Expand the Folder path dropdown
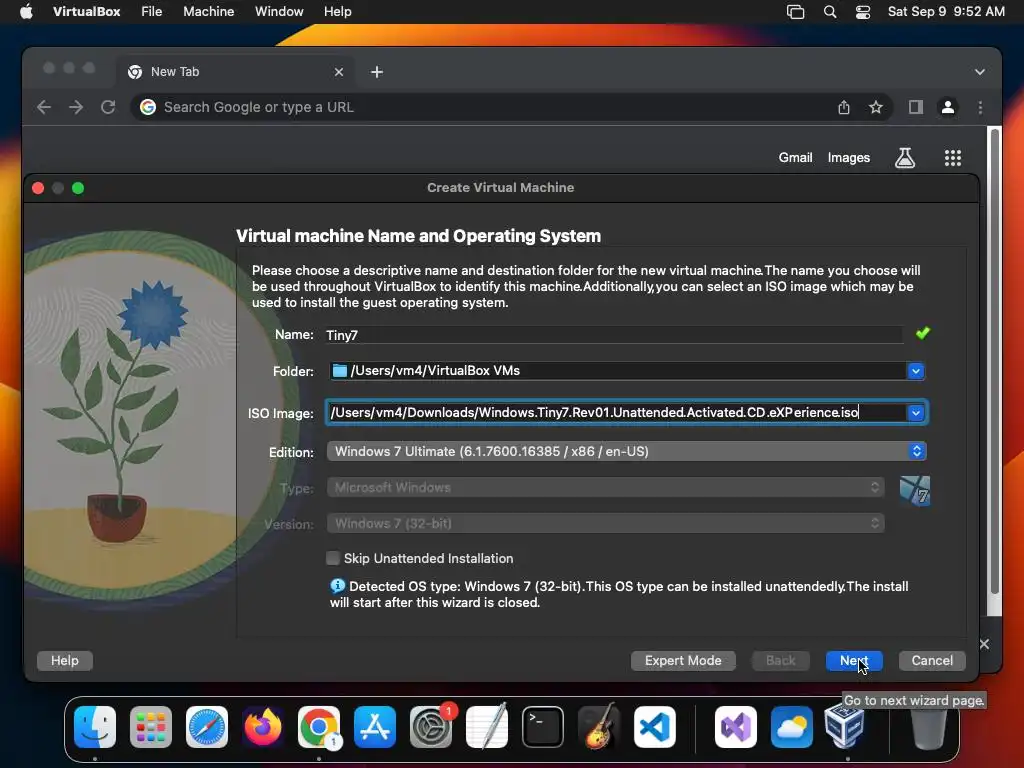The height and width of the screenshot is (768, 1024). [916, 371]
